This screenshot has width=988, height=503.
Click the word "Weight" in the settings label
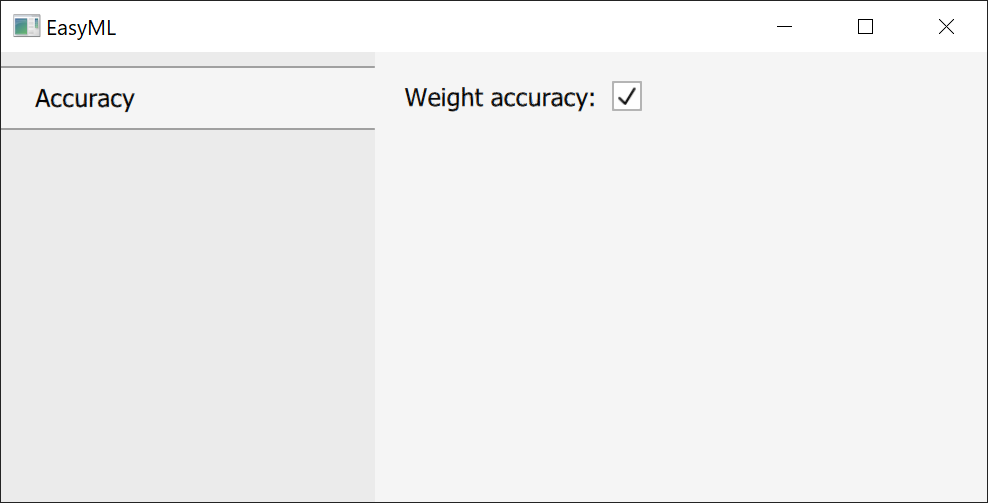444,98
